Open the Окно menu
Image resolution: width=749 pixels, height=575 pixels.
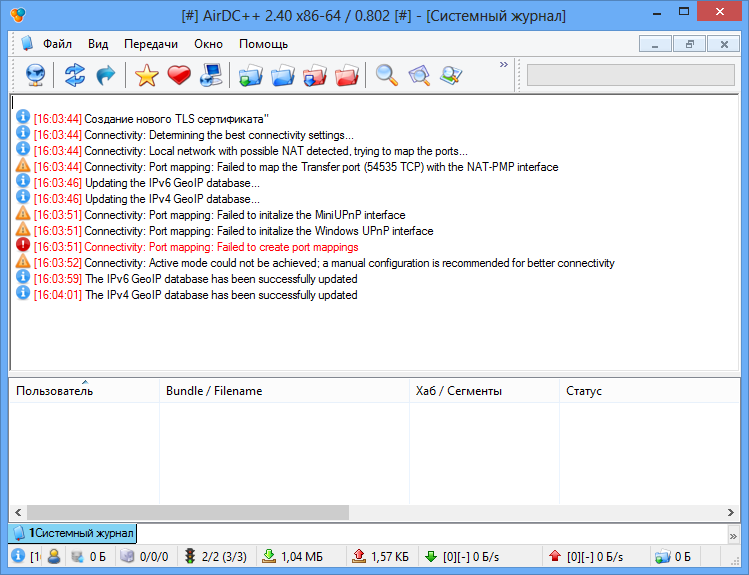pyautogui.click(x=208, y=44)
